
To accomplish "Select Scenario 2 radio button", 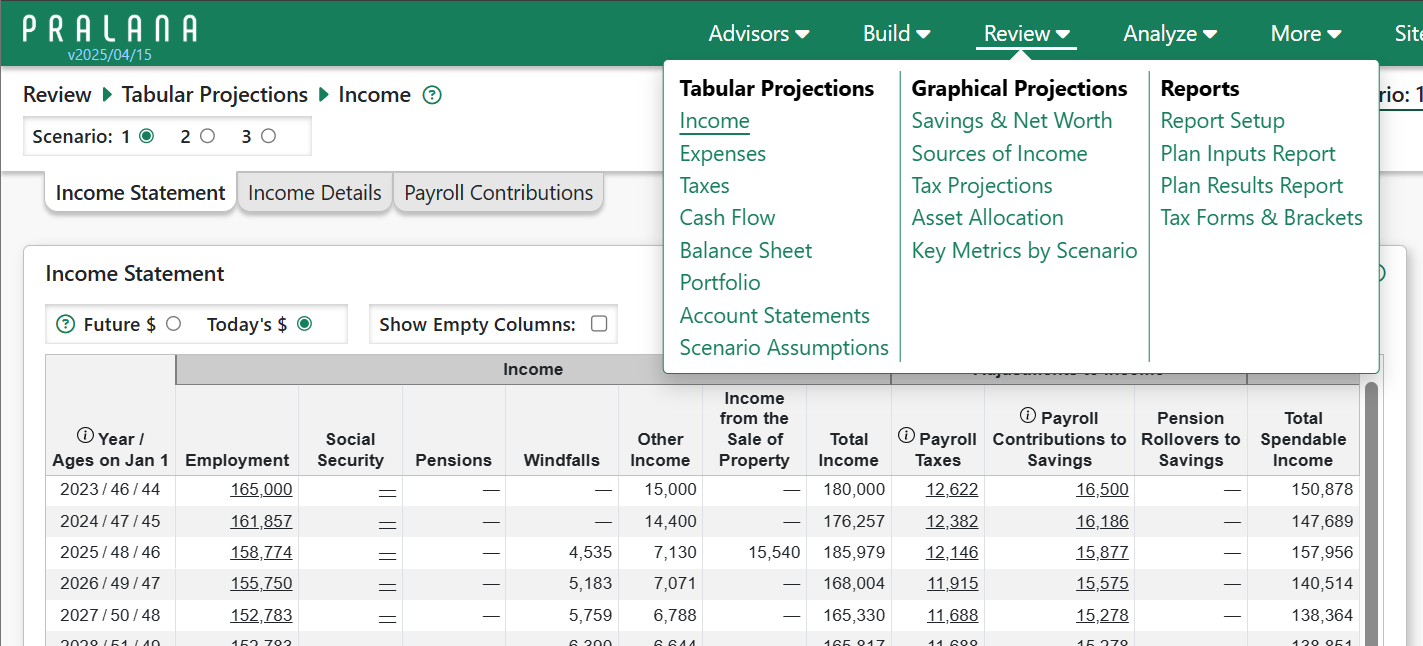I will 207,136.
